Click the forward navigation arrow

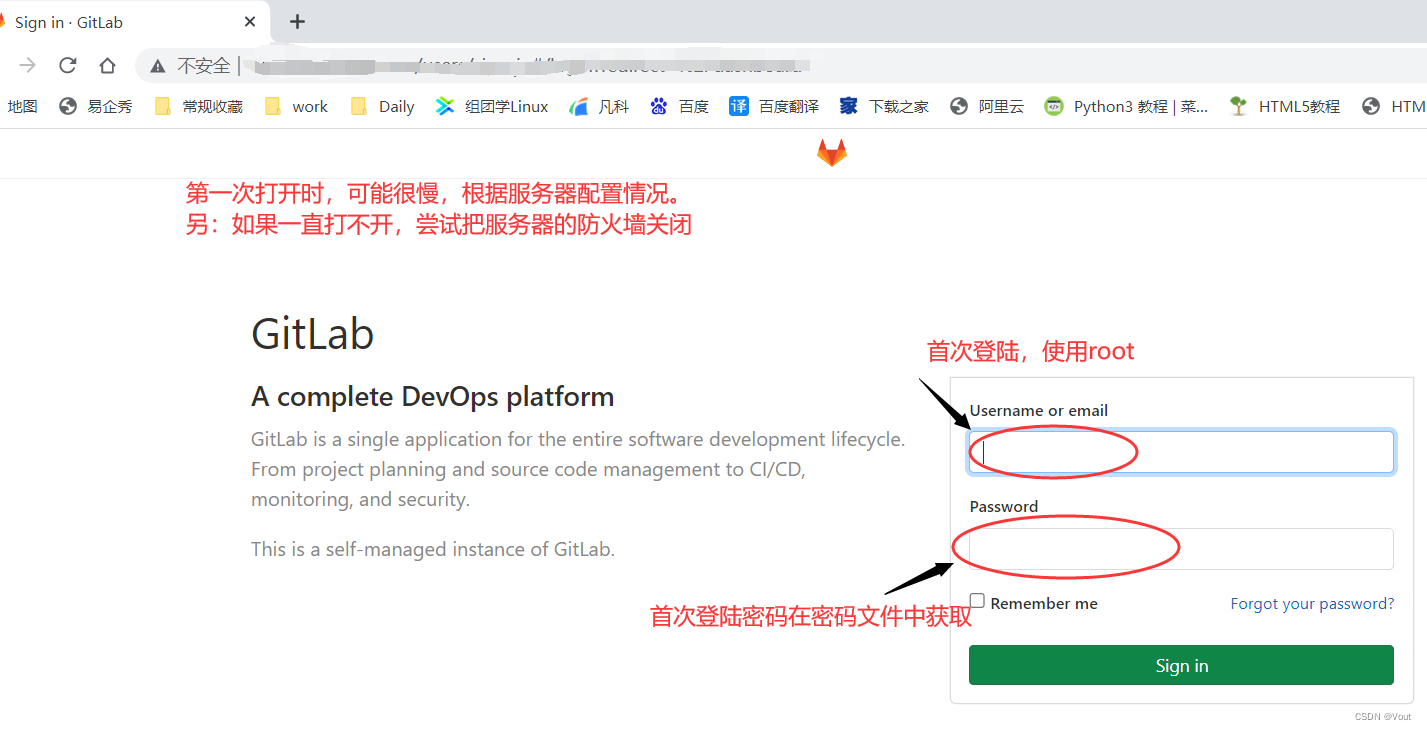point(28,65)
